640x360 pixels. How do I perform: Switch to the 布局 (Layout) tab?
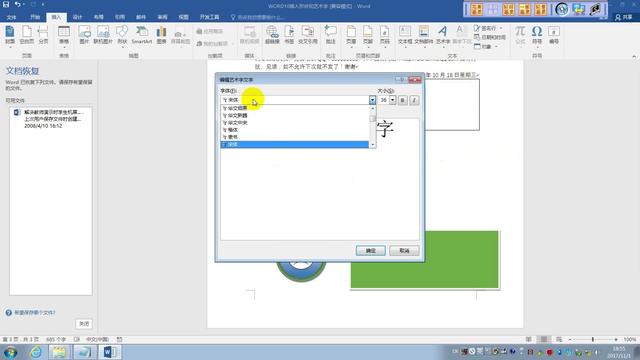click(99, 17)
